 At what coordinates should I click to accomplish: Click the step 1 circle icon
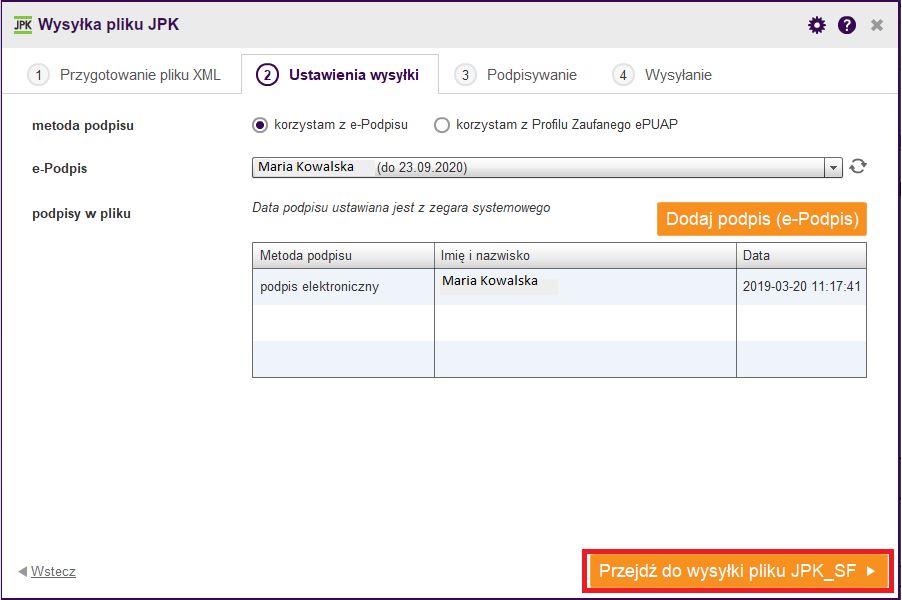(38, 75)
